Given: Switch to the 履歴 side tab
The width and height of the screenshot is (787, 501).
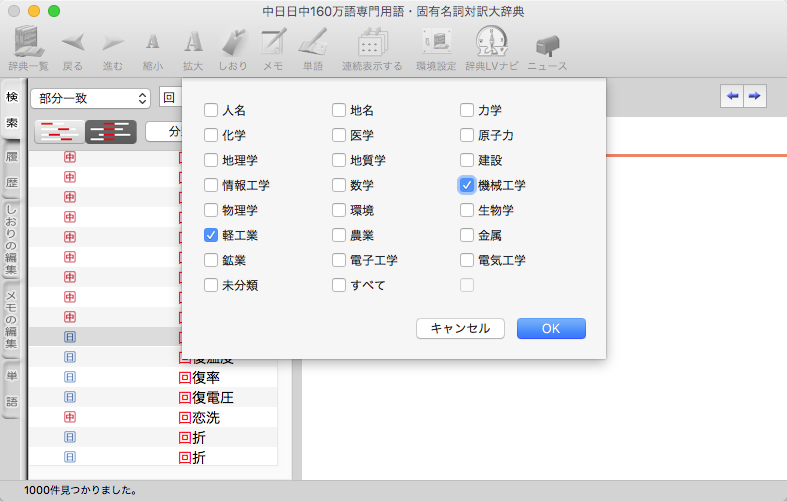Looking at the screenshot, I should coord(12,170).
